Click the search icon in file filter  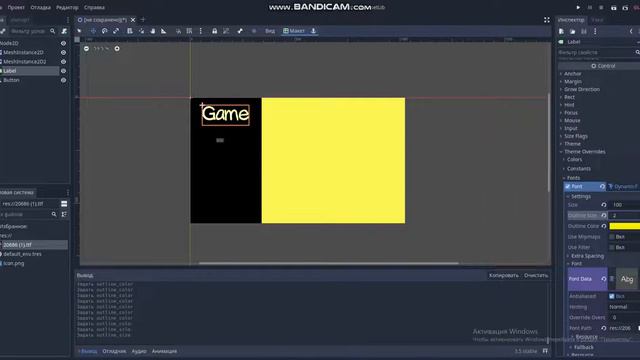pos(54,214)
